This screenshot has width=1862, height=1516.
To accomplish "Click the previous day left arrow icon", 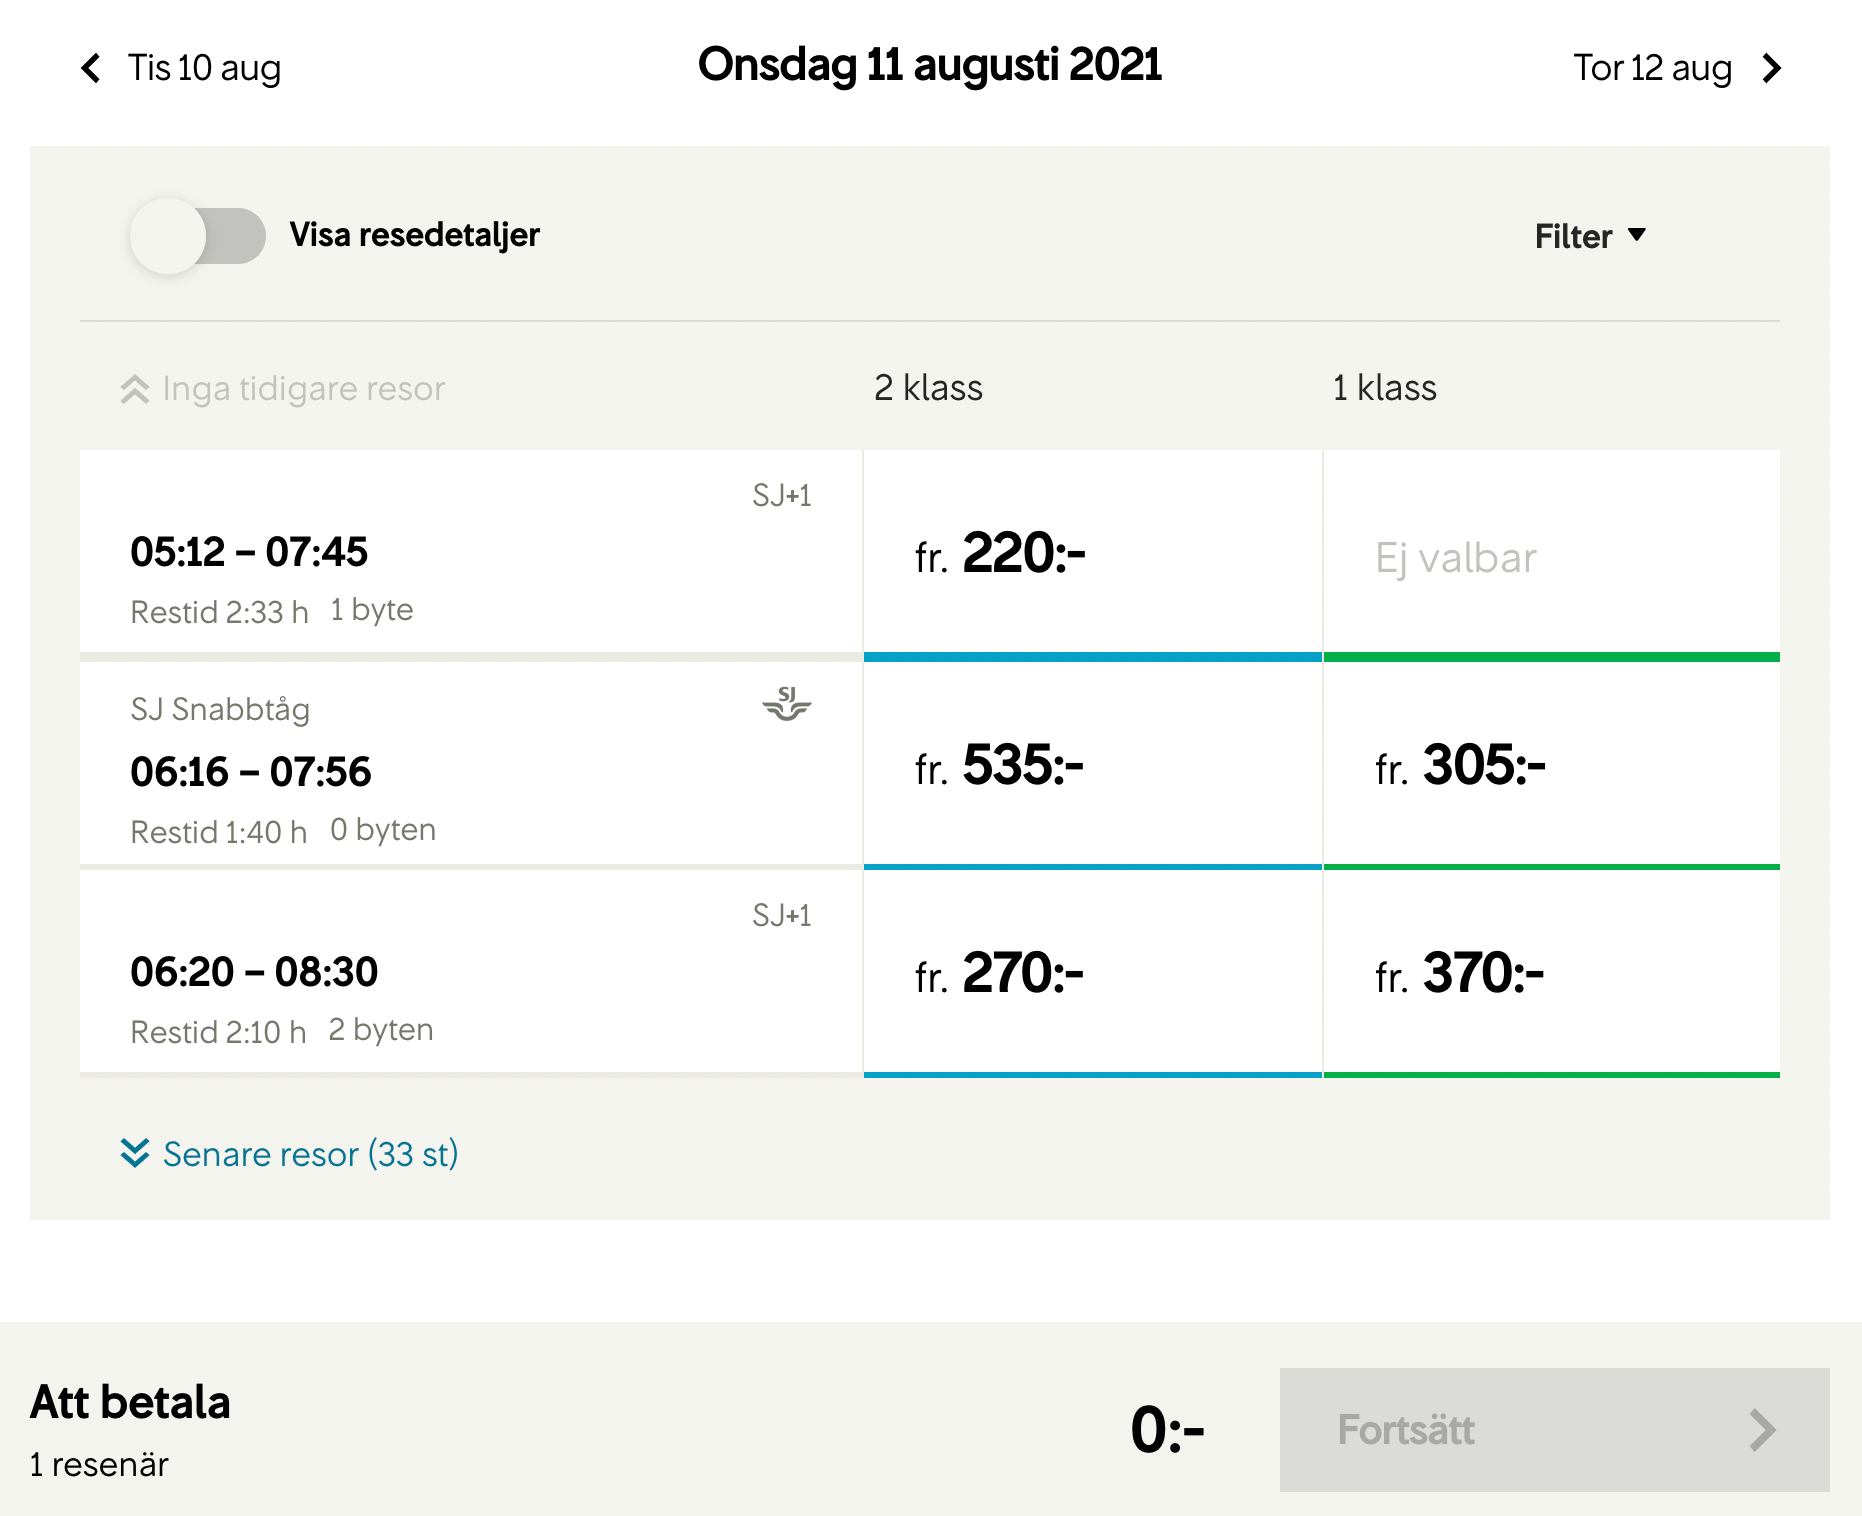I will [91, 68].
